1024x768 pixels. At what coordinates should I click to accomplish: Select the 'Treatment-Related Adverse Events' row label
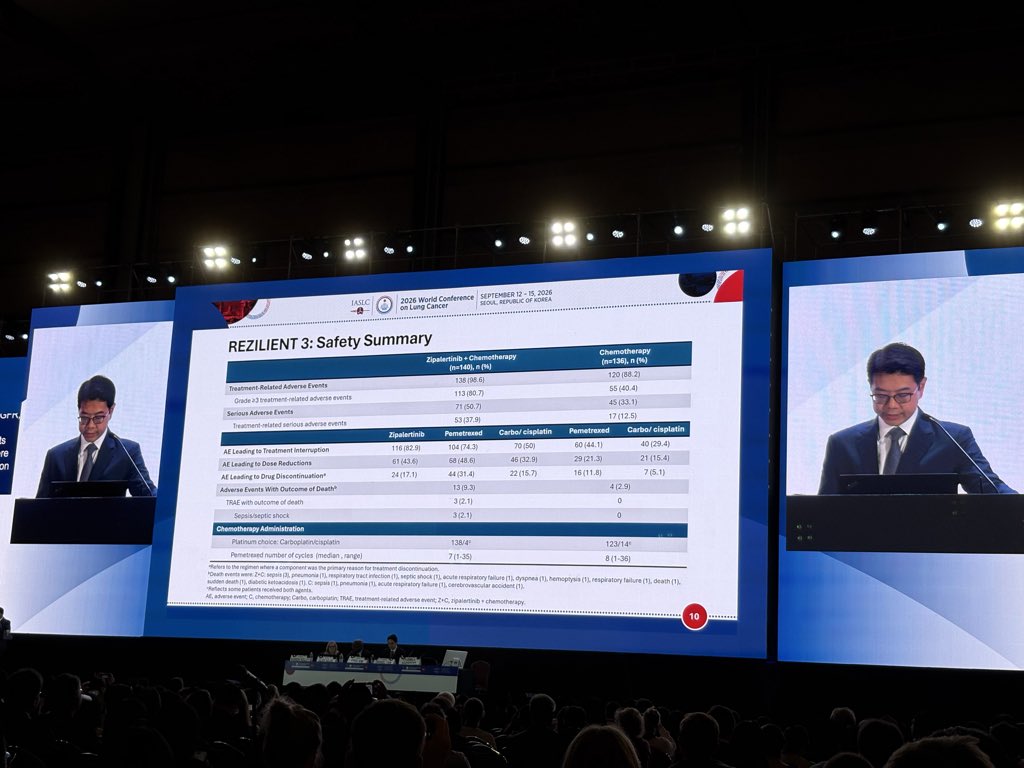click(278, 387)
